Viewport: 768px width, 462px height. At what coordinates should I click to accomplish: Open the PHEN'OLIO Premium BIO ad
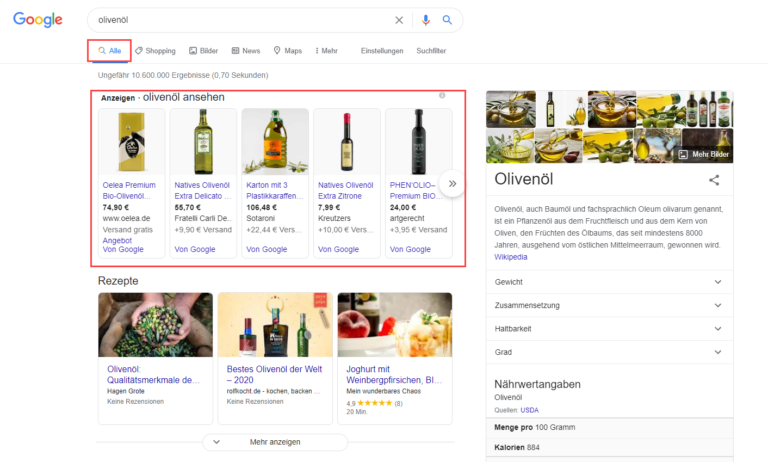(416, 191)
